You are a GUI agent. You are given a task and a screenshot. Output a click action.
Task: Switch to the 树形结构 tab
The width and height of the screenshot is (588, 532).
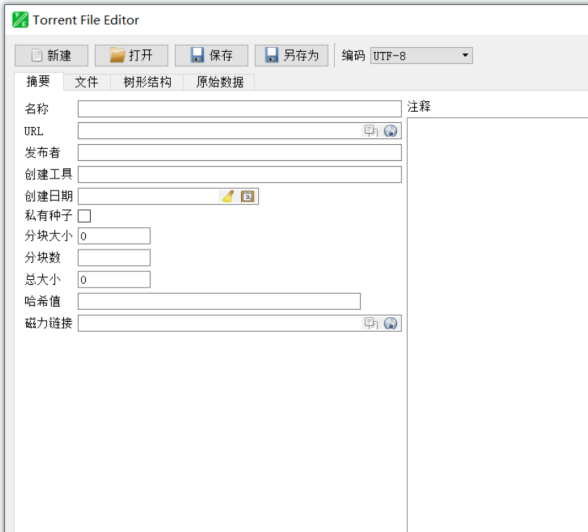(x=147, y=82)
